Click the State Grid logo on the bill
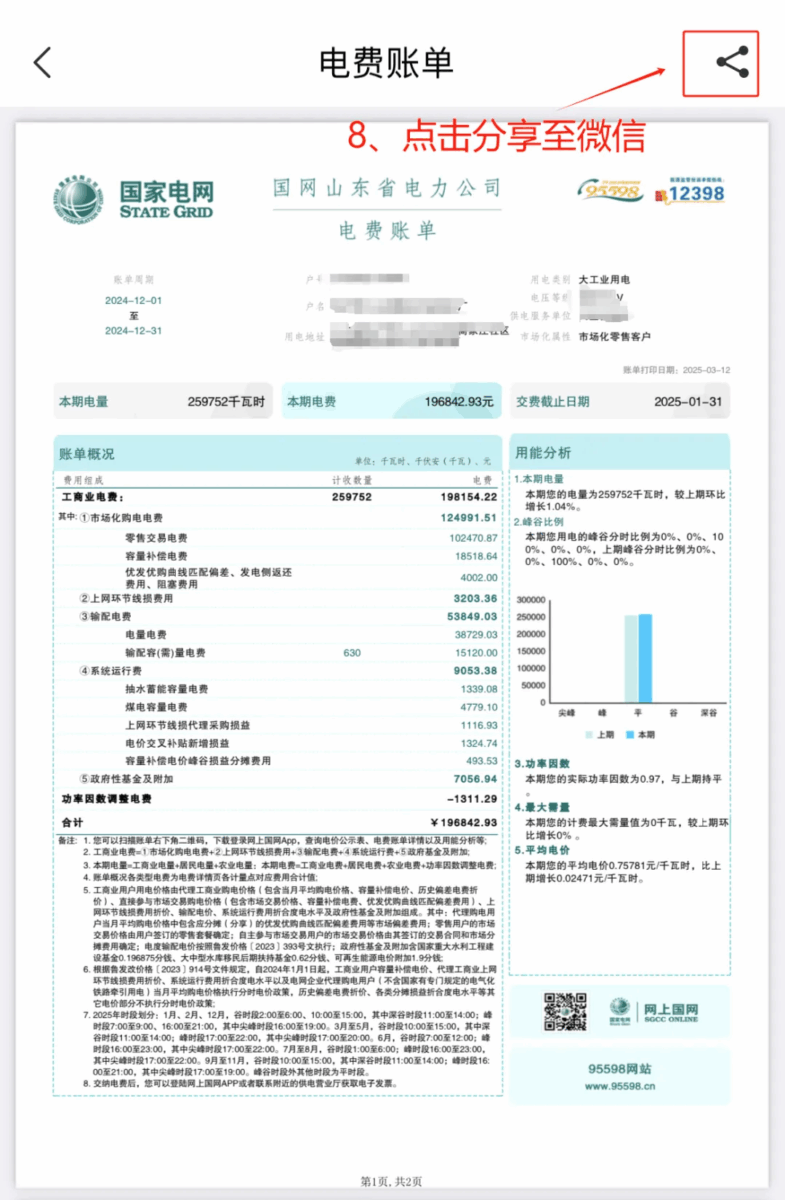 [133, 199]
